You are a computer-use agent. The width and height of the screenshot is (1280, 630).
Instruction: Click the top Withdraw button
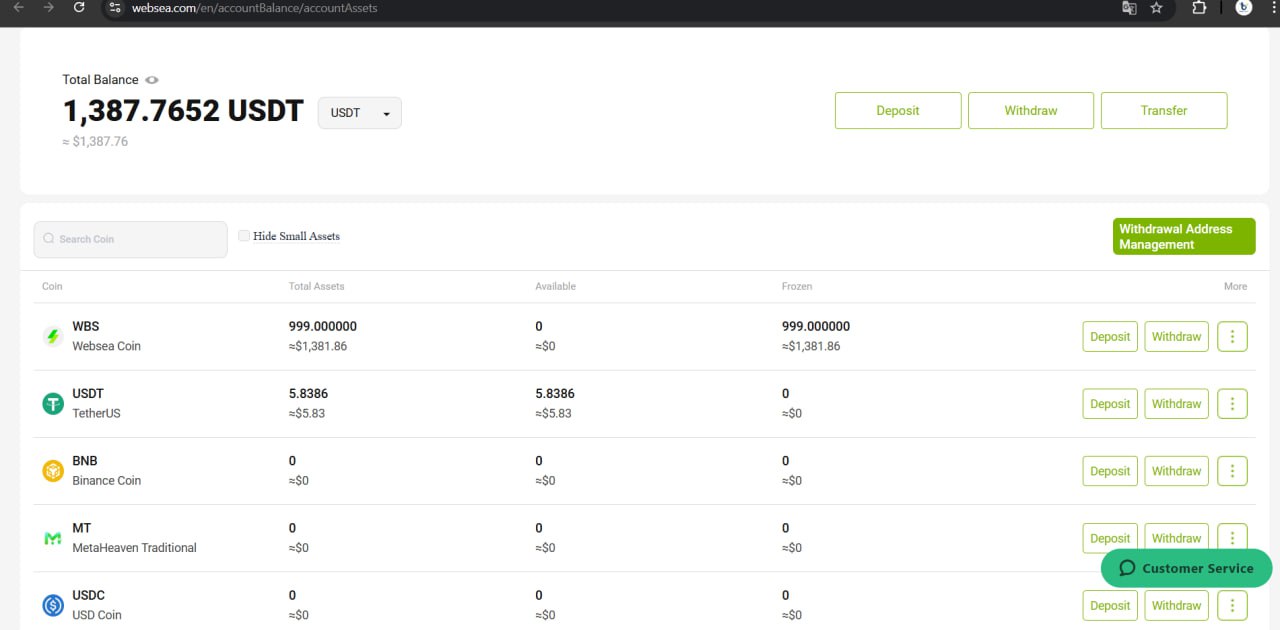[1031, 110]
